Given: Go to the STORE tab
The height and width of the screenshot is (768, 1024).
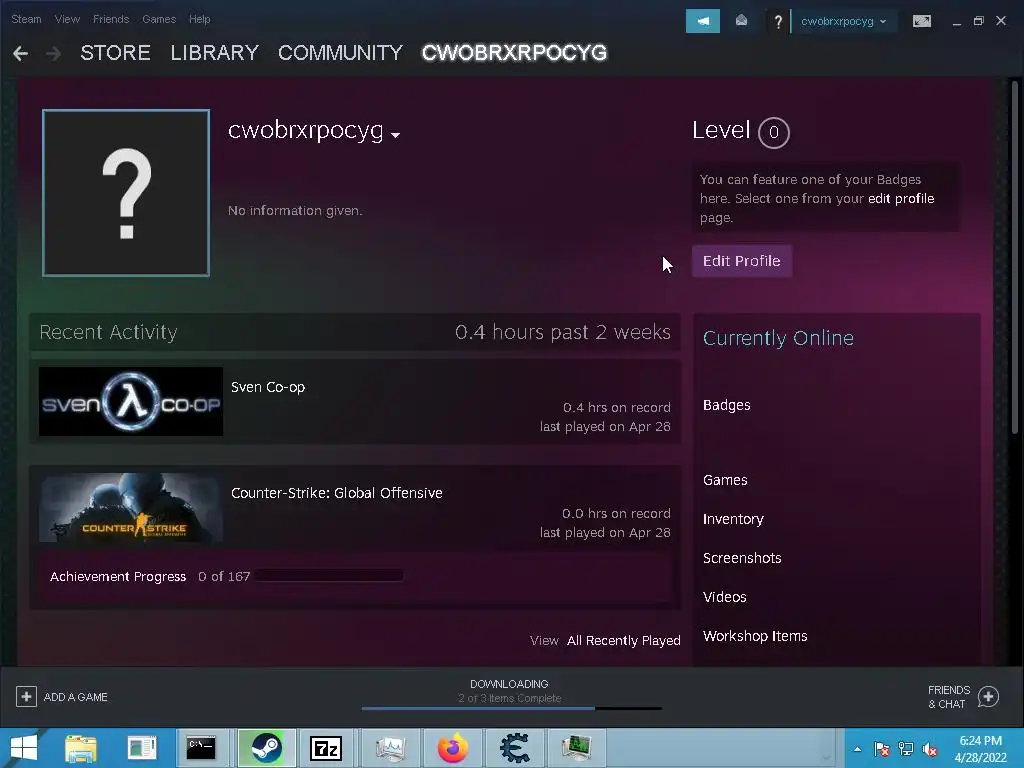Looking at the screenshot, I should (x=116, y=53).
